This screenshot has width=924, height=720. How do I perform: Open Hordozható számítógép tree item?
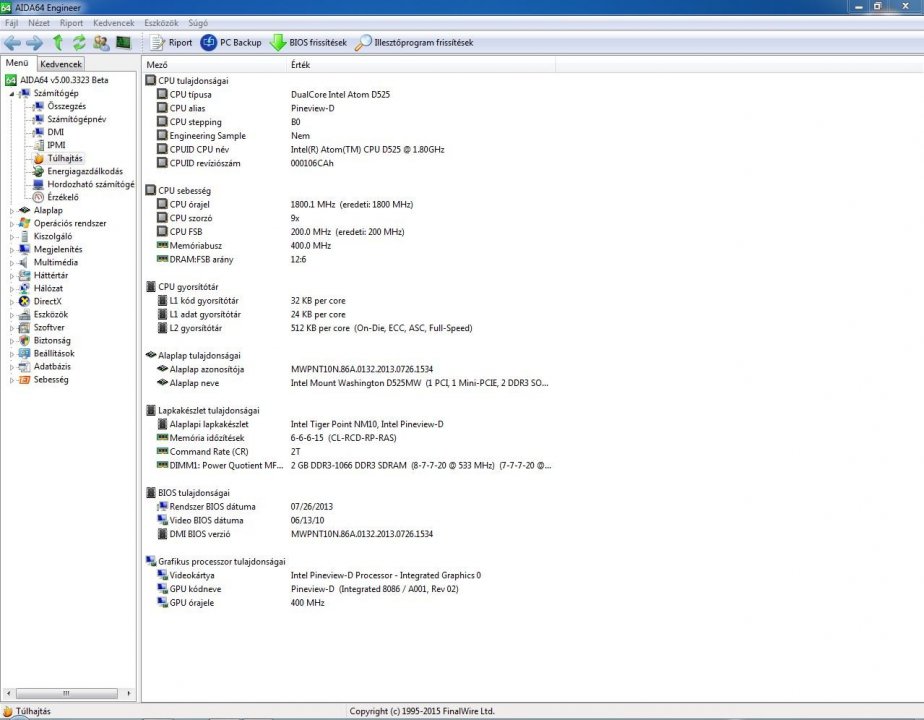point(91,184)
